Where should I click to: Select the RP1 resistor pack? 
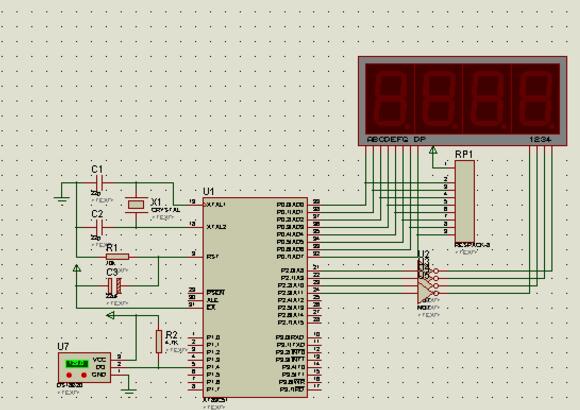(x=465, y=201)
